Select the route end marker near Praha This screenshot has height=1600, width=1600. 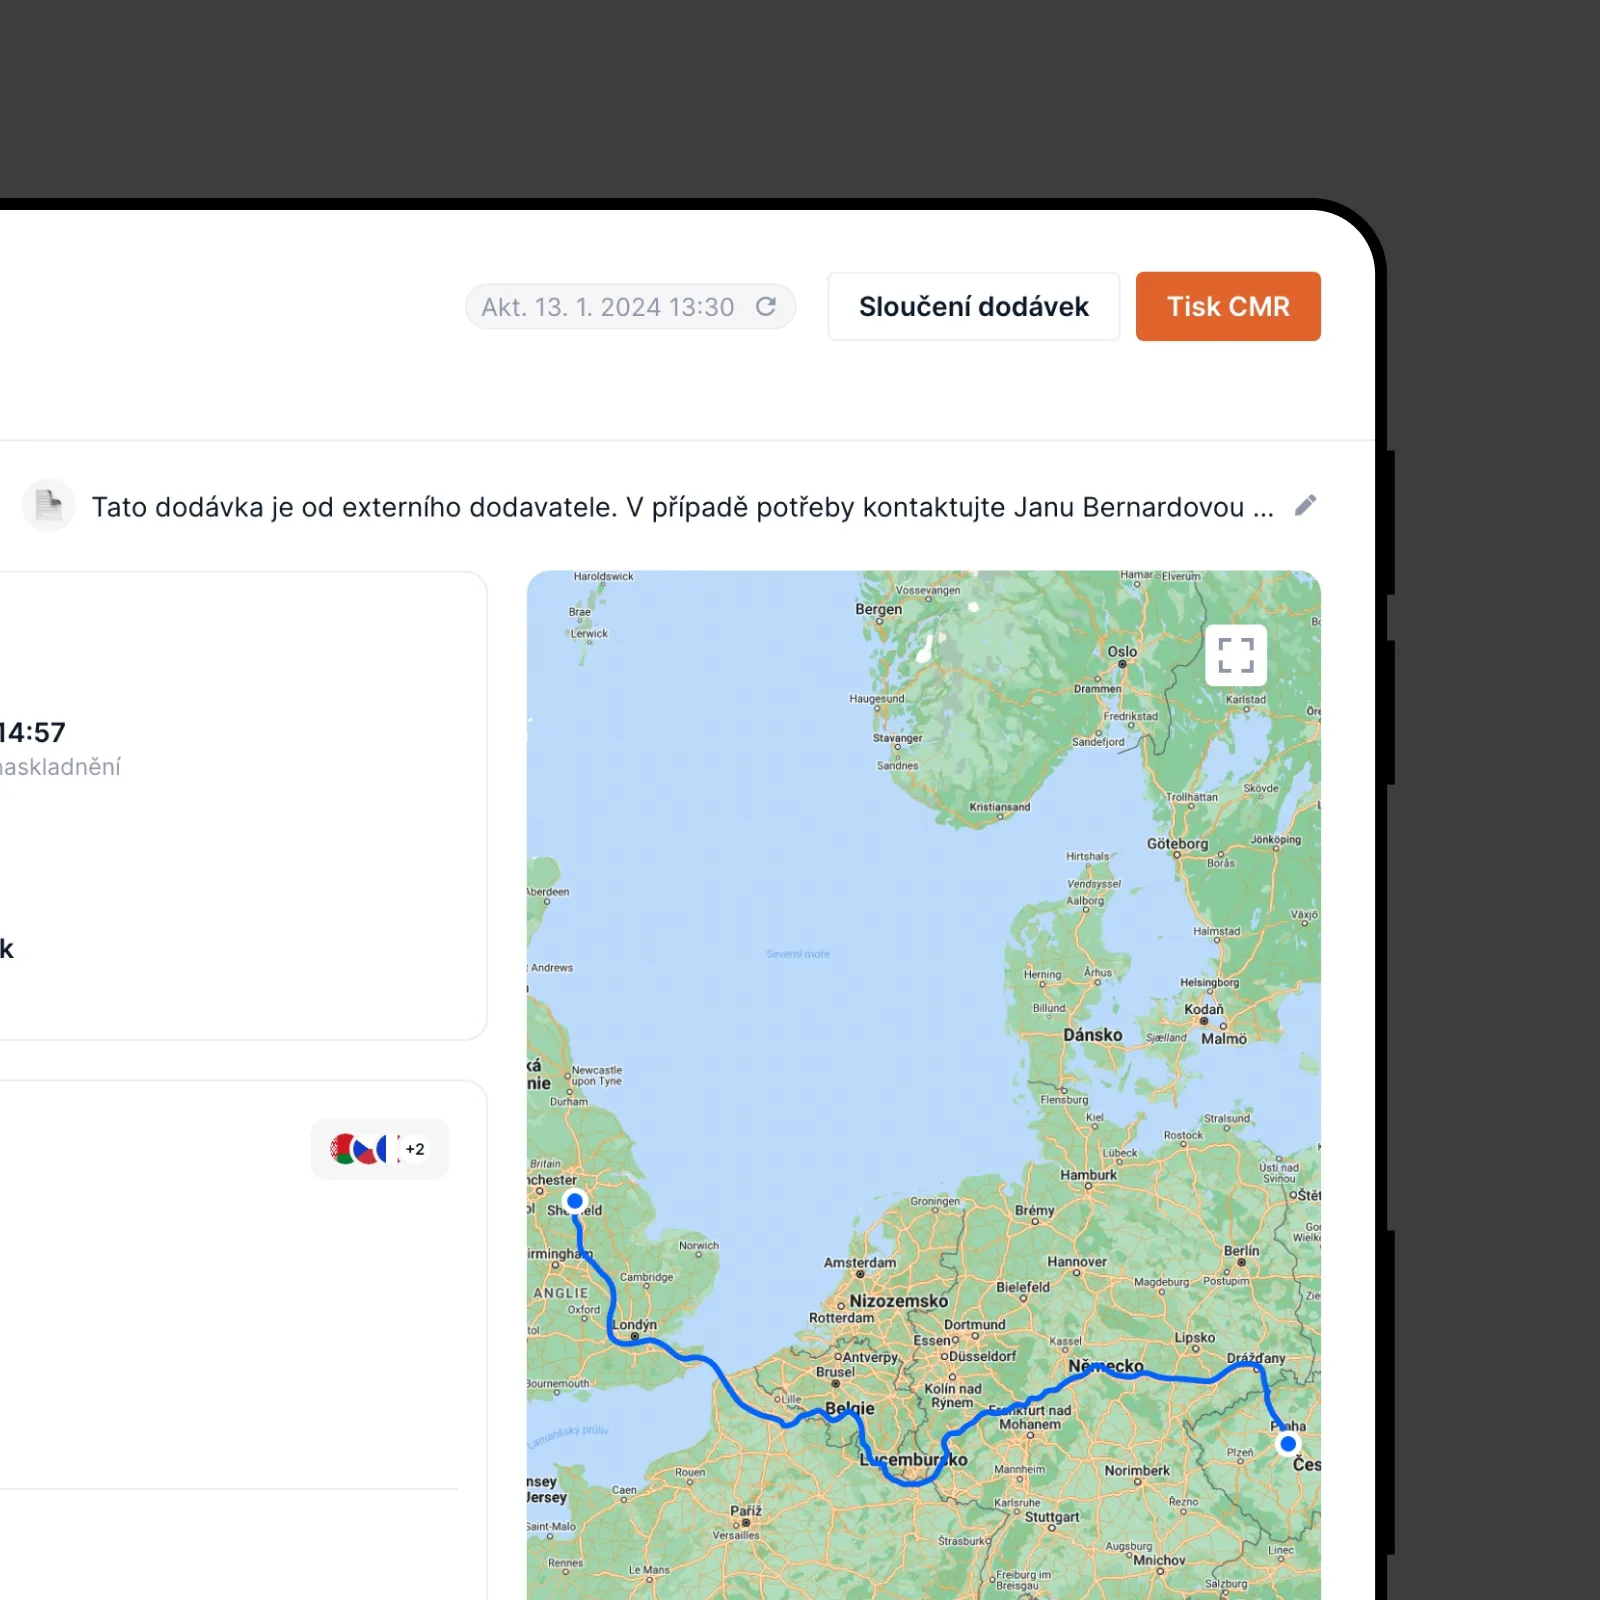(x=1288, y=1443)
